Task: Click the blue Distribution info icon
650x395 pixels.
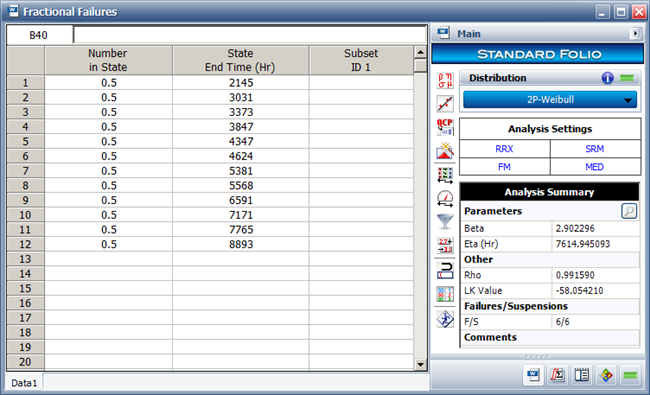Action: [607, 78]
